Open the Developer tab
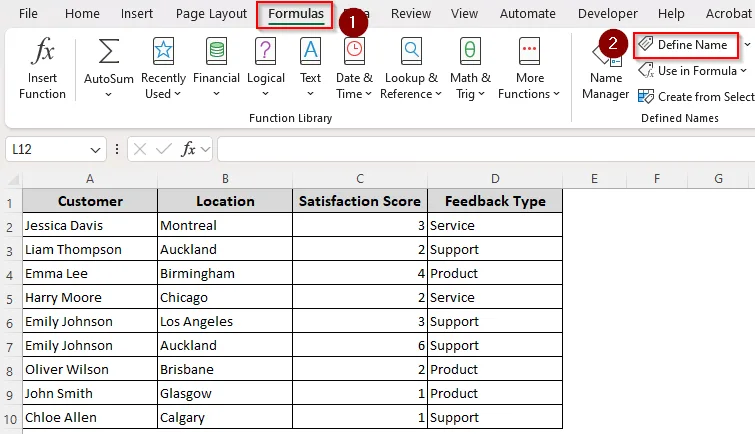 (x=608, y=13)
